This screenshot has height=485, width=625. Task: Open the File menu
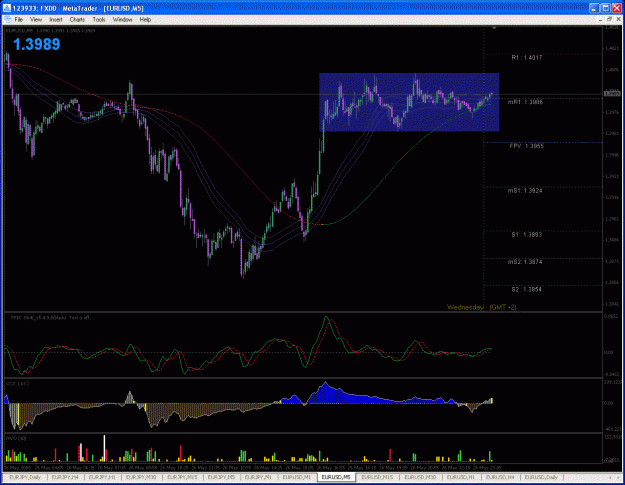[19, 20]
